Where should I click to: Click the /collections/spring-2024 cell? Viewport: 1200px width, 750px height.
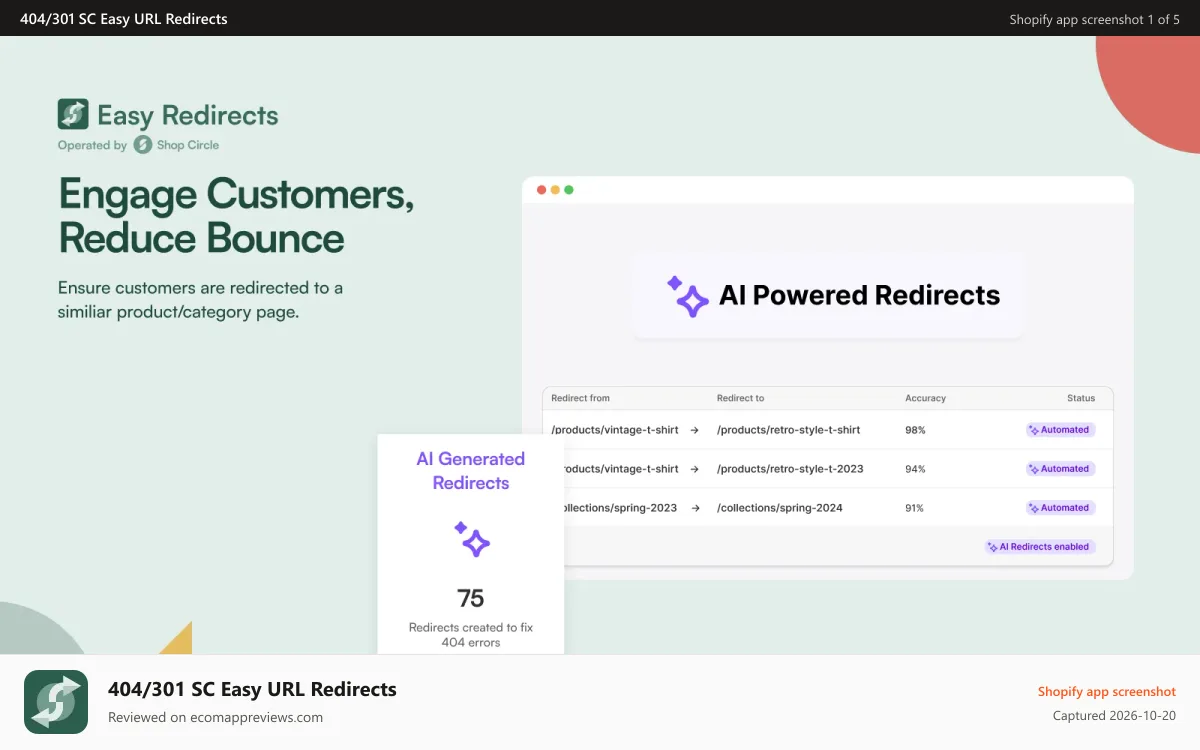[780, 508]
